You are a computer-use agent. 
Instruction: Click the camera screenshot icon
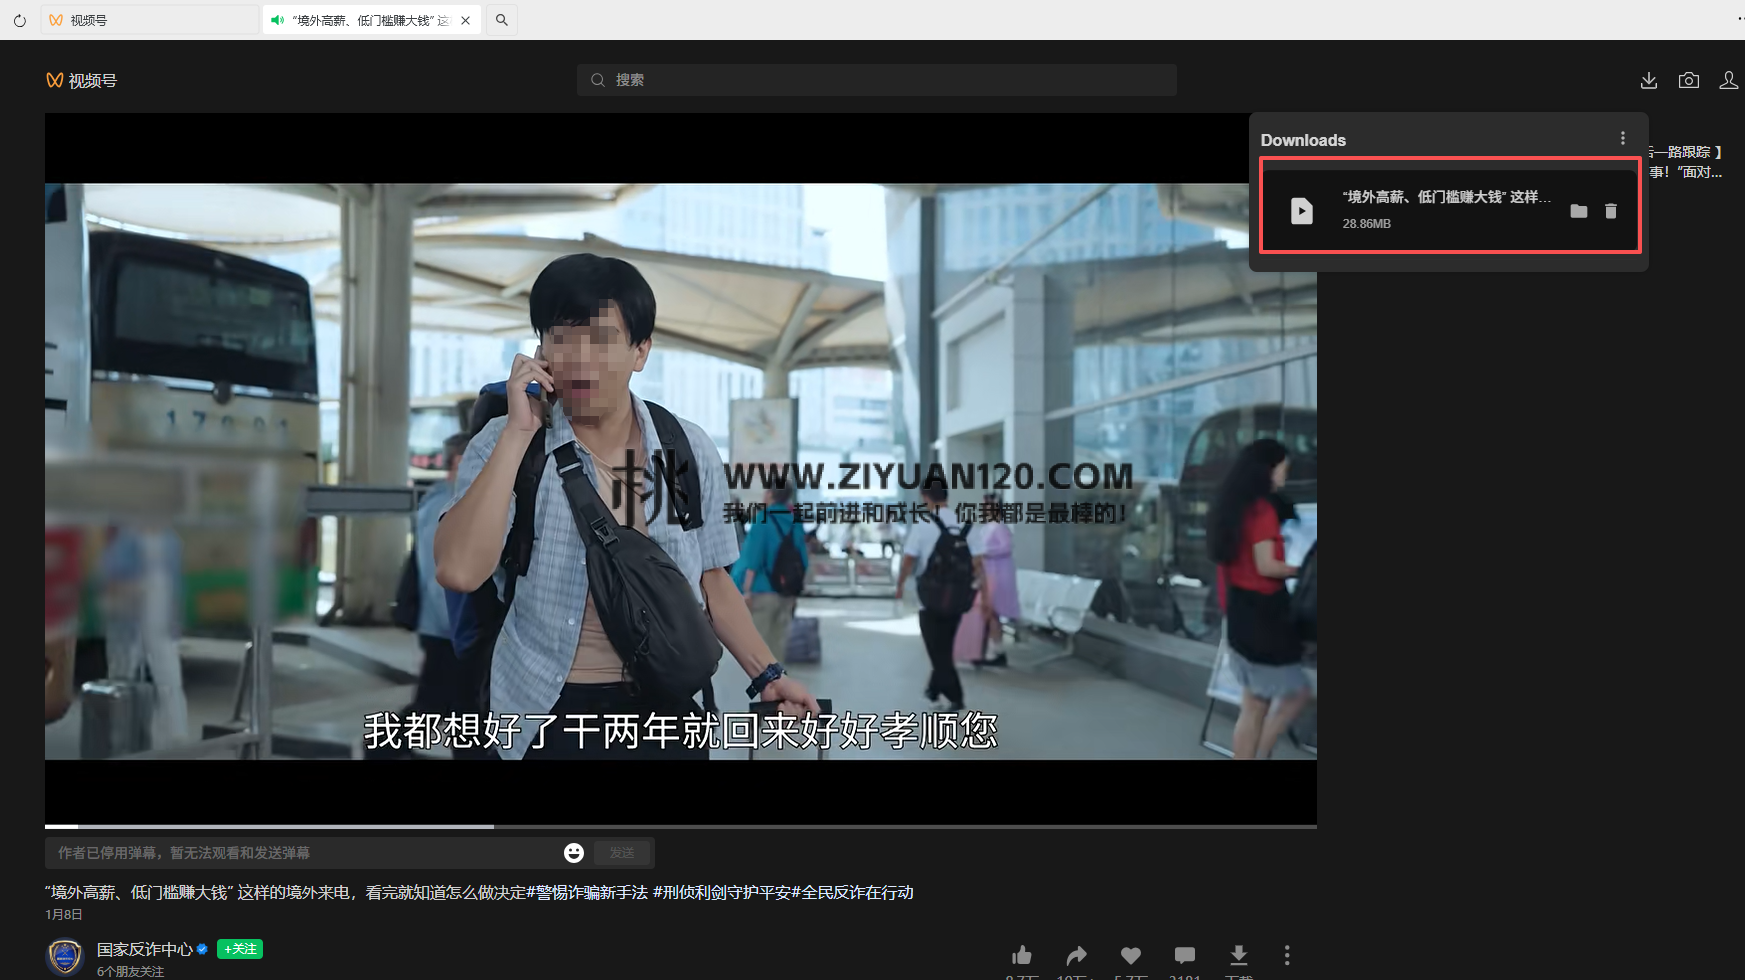1689,80
